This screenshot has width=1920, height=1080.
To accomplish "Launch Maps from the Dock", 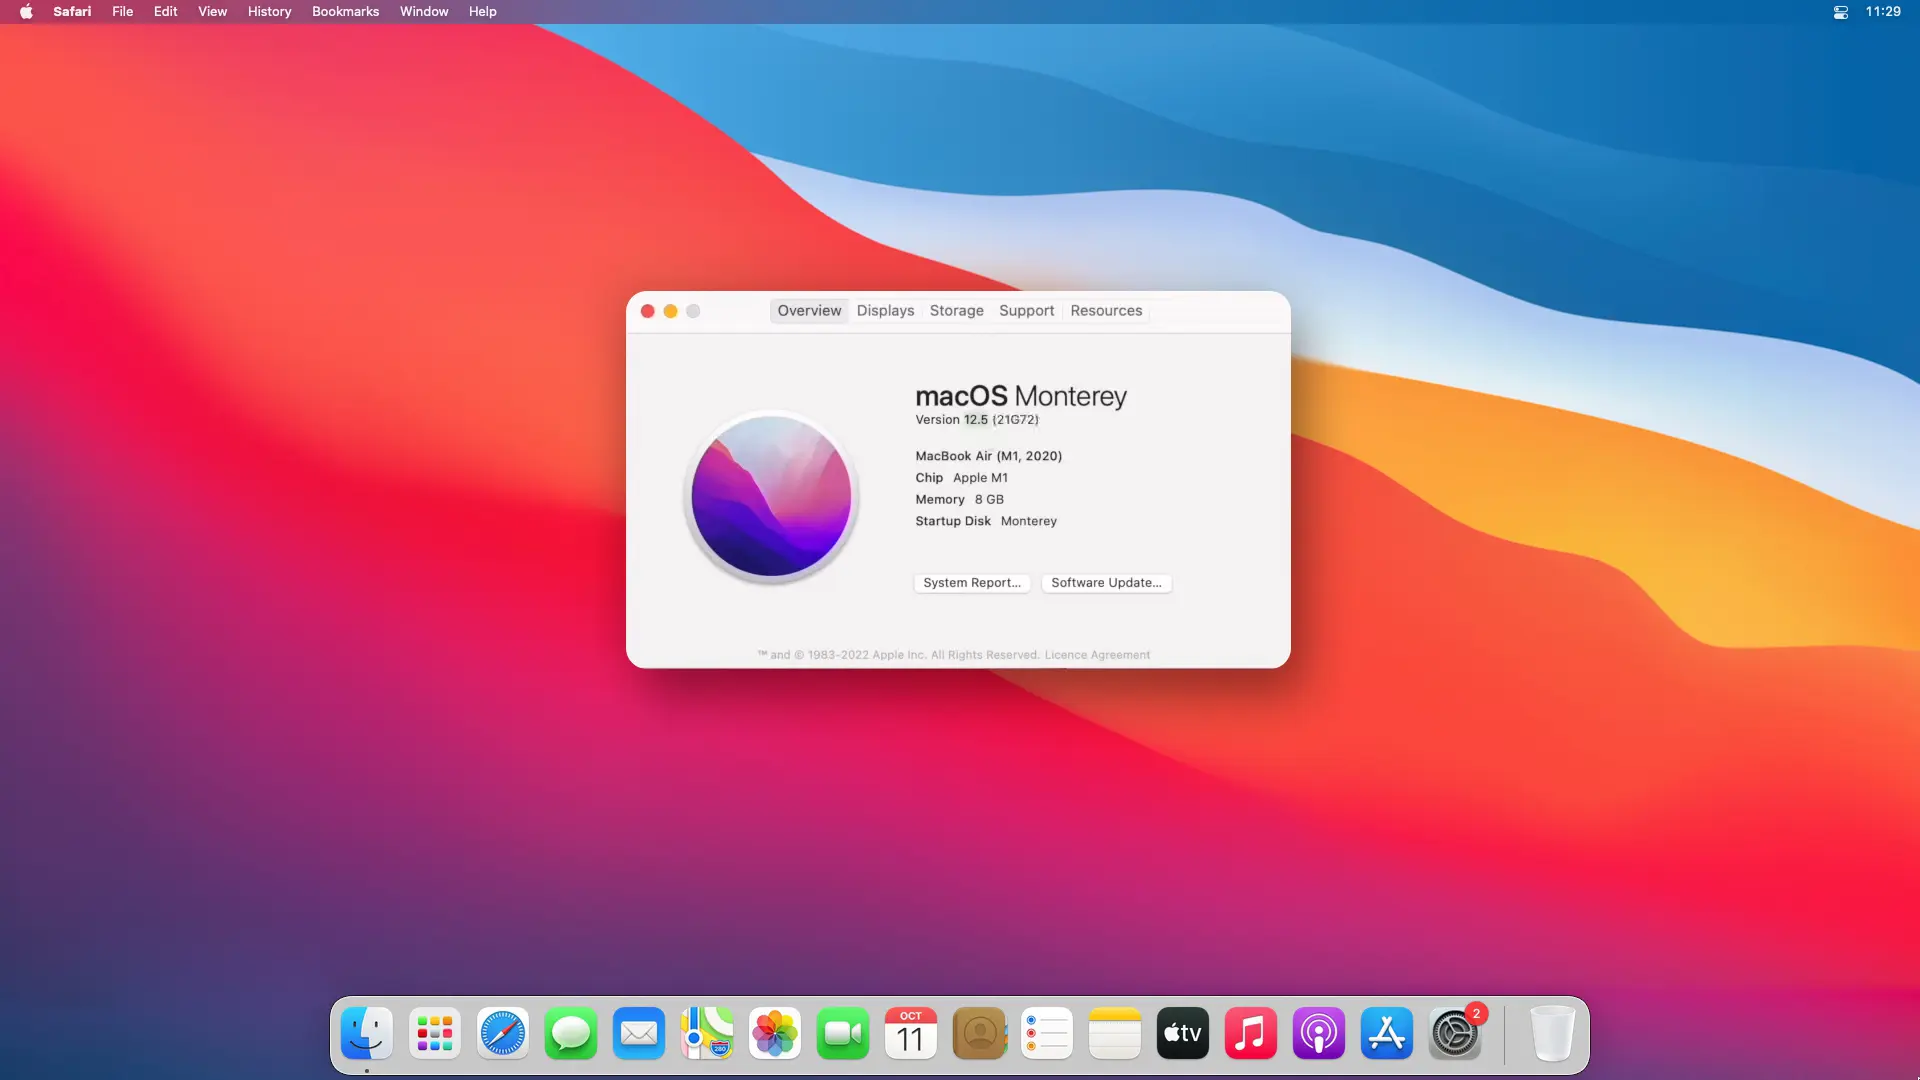I will [x=707, y=1033].
